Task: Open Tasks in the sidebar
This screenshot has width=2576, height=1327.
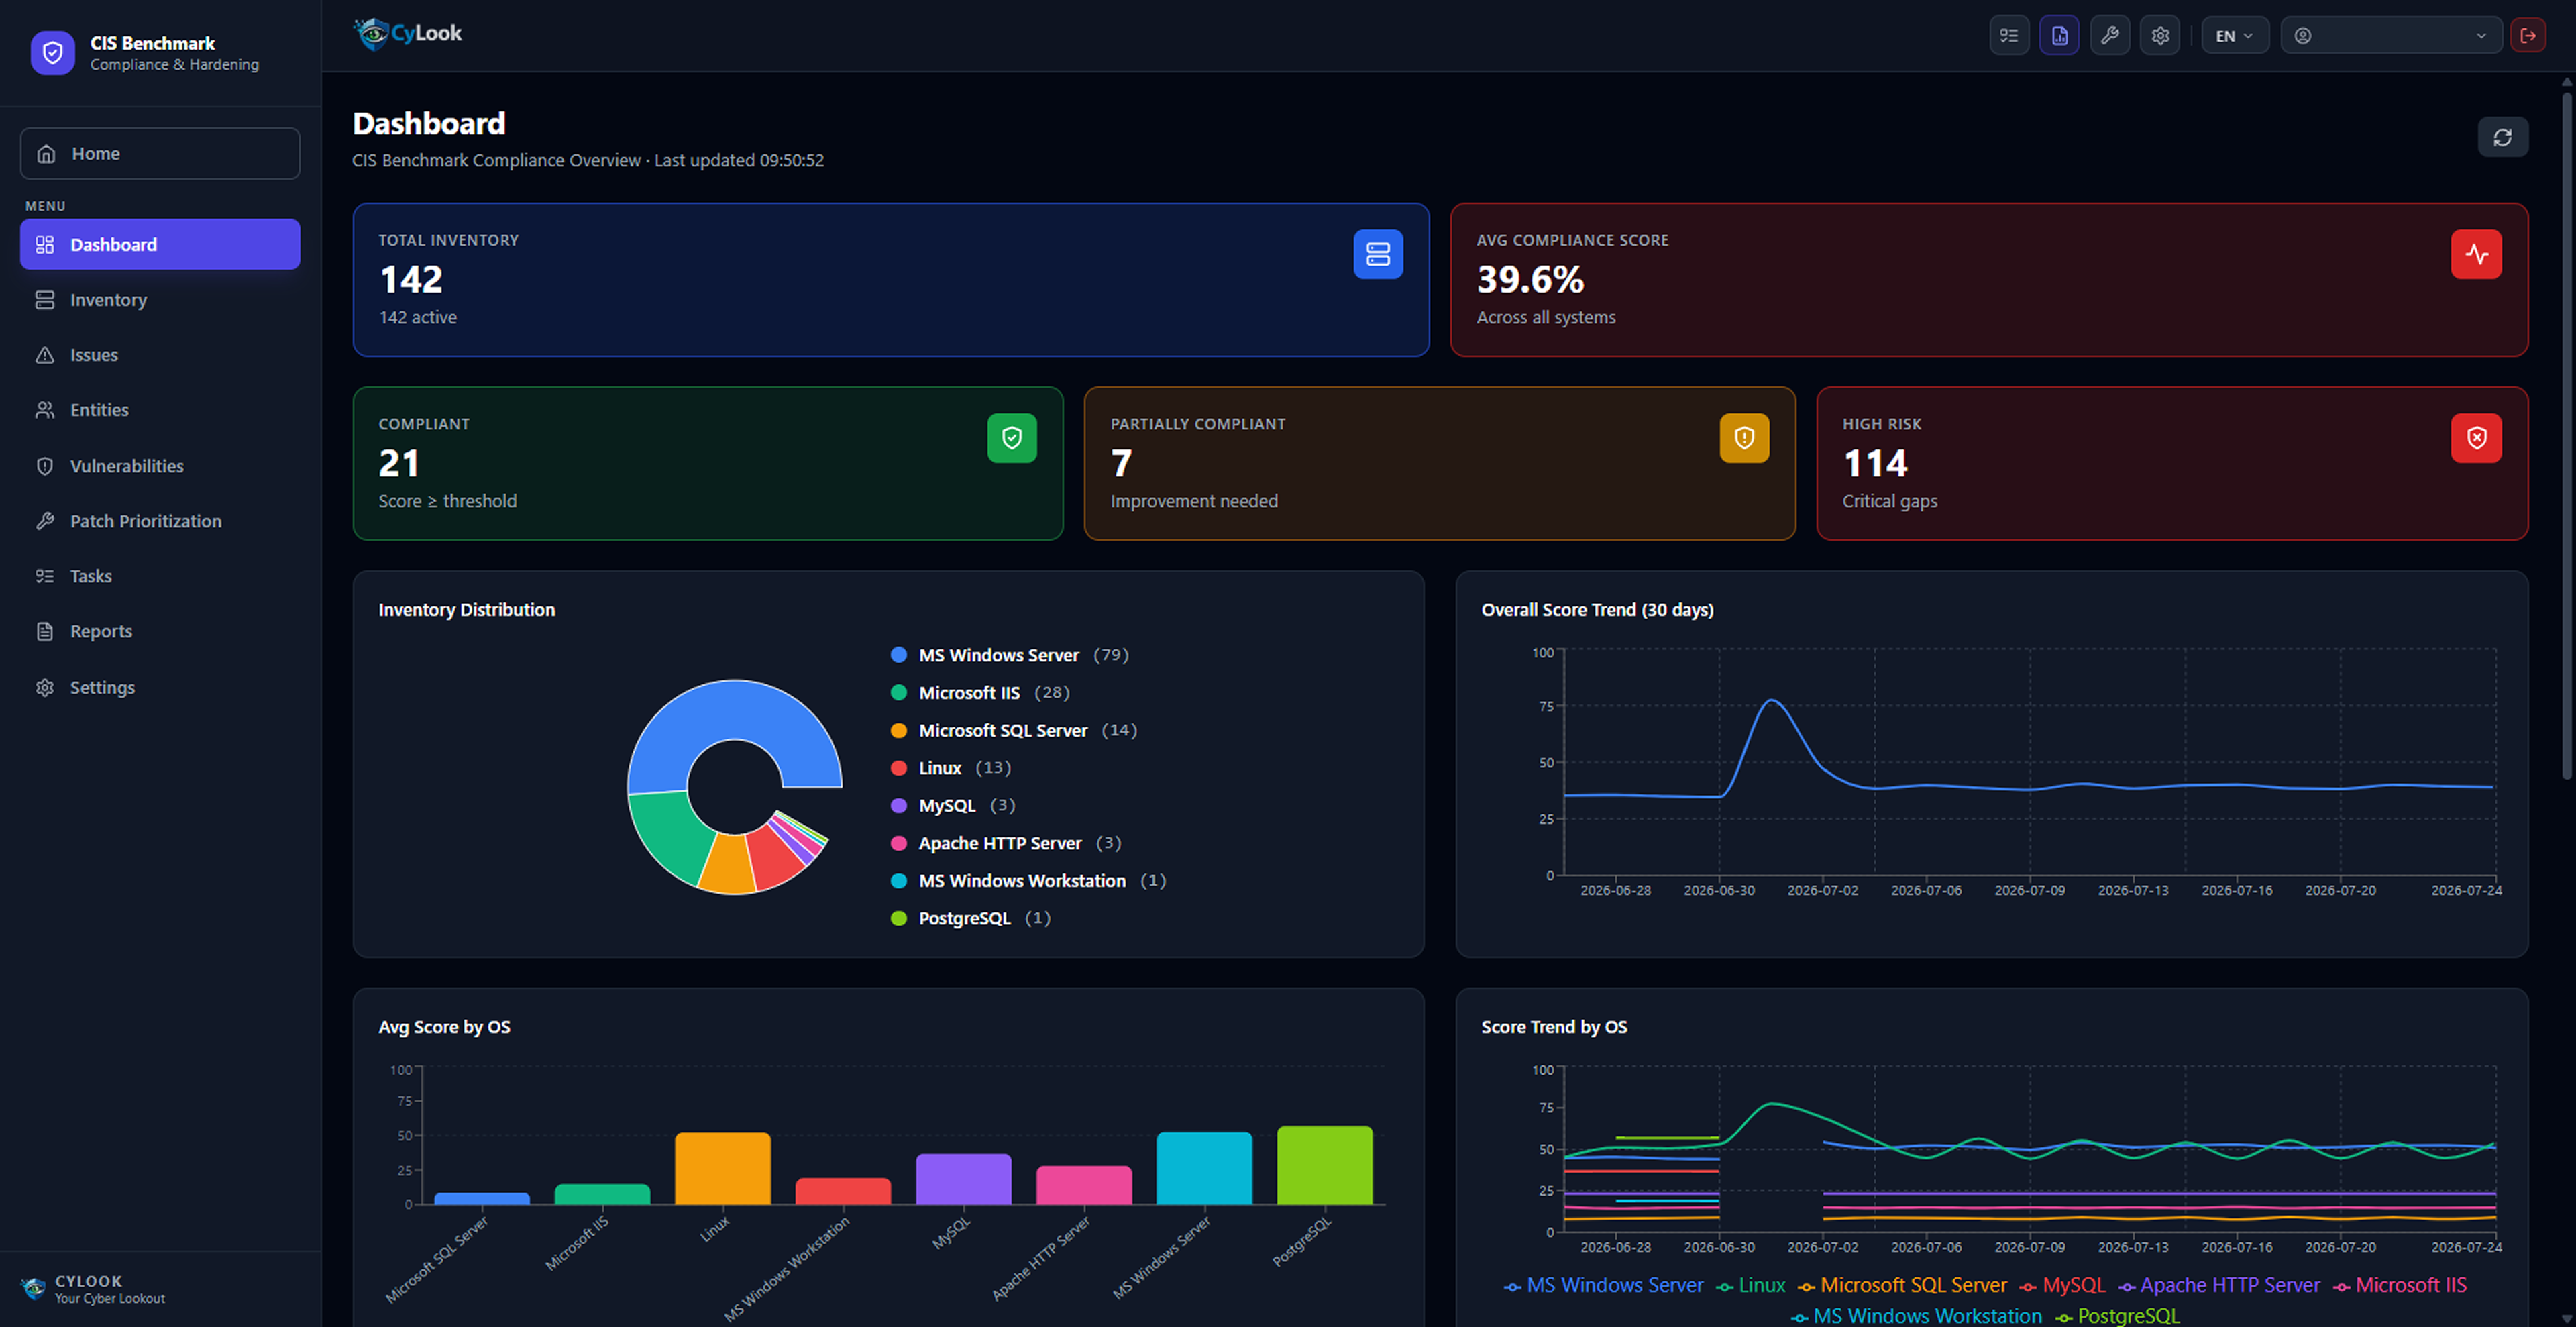Action: [160, 576]
